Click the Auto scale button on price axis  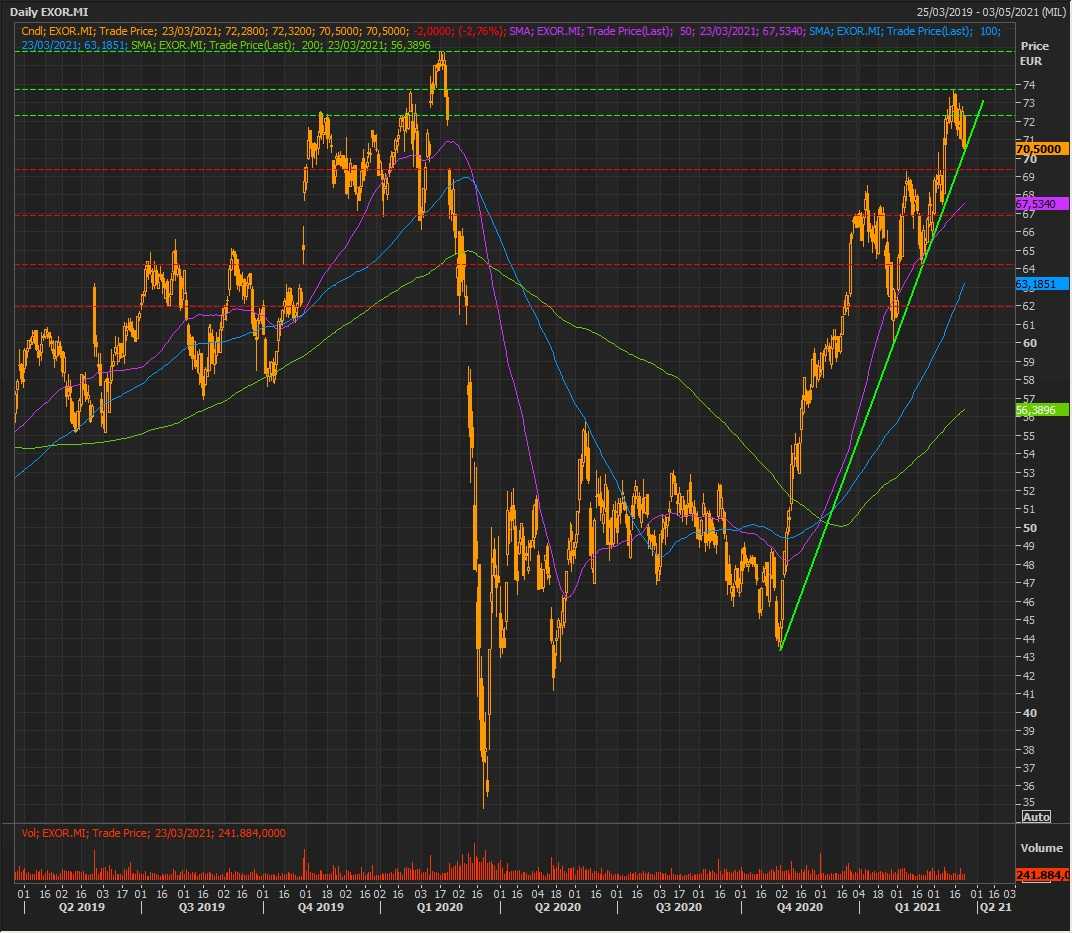[1036, 817]
